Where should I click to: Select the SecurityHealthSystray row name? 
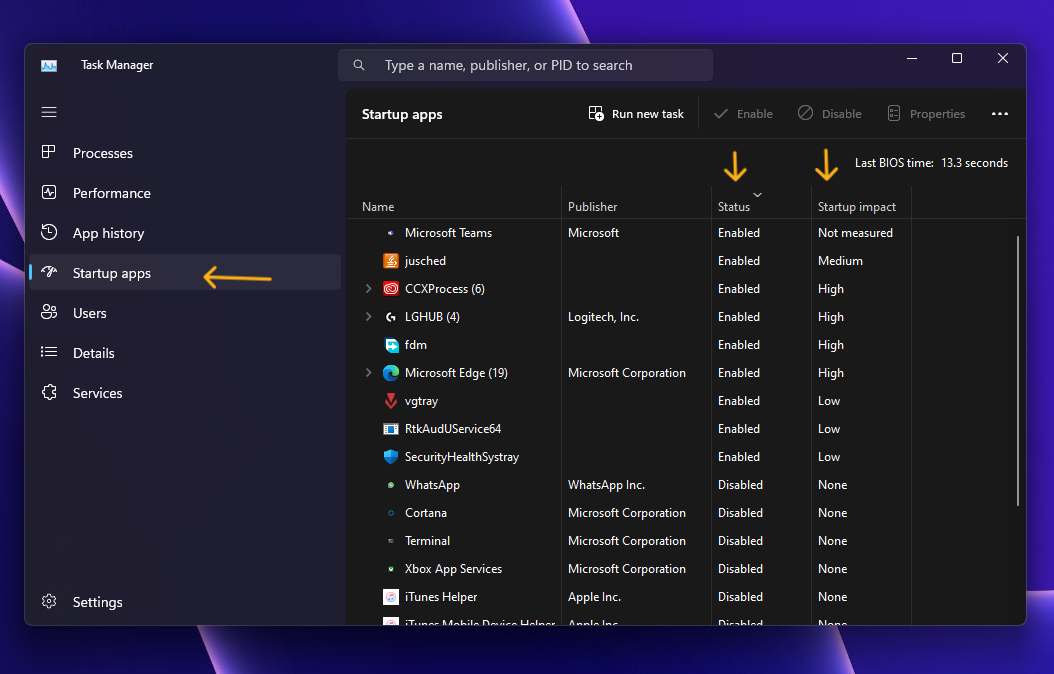point(462,457)
